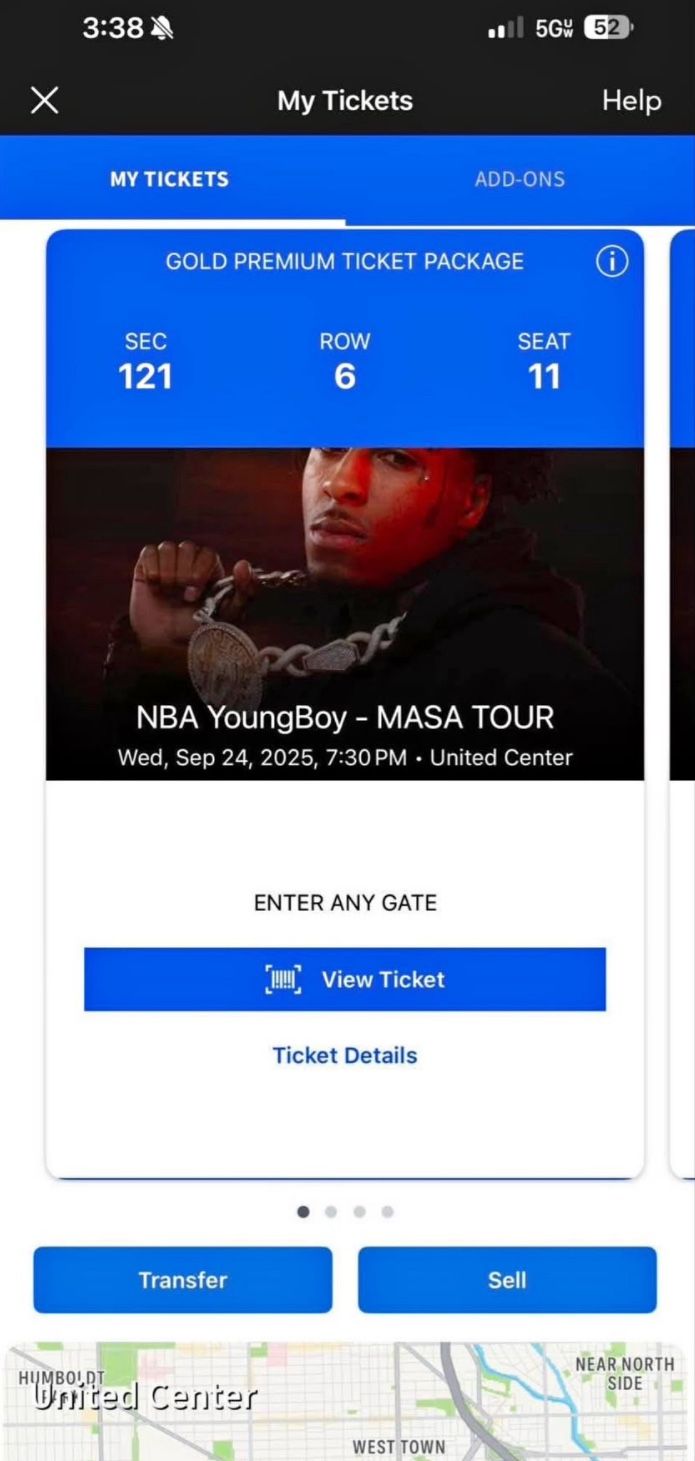This screenshot has height=1461, width=695.
Task: Select the MY TICKETS tab
Action: click(x=169, y=180)
